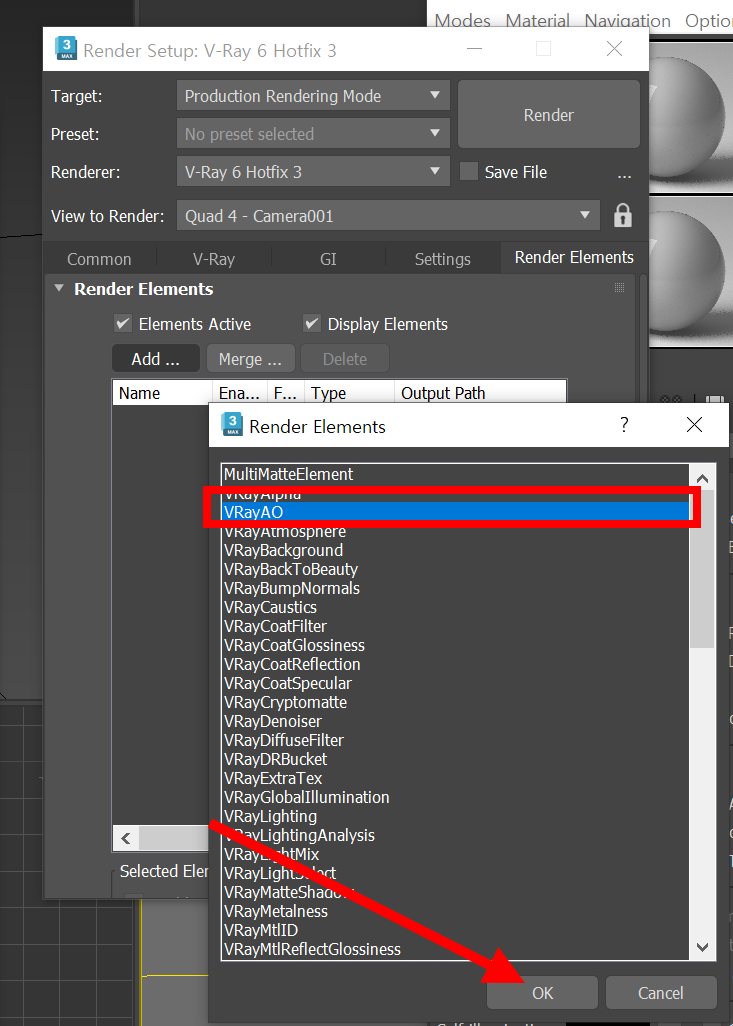Click the down arrow of the element list scrollbar
The height and width of the screenshot is (1026, 733).
702,947
